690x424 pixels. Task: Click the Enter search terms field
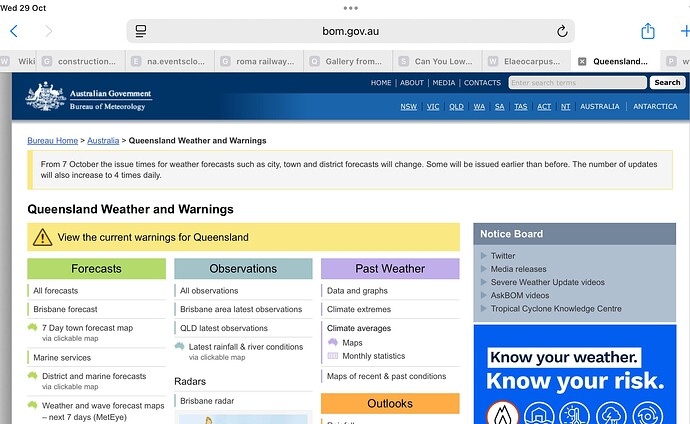(x=577, y=83)
